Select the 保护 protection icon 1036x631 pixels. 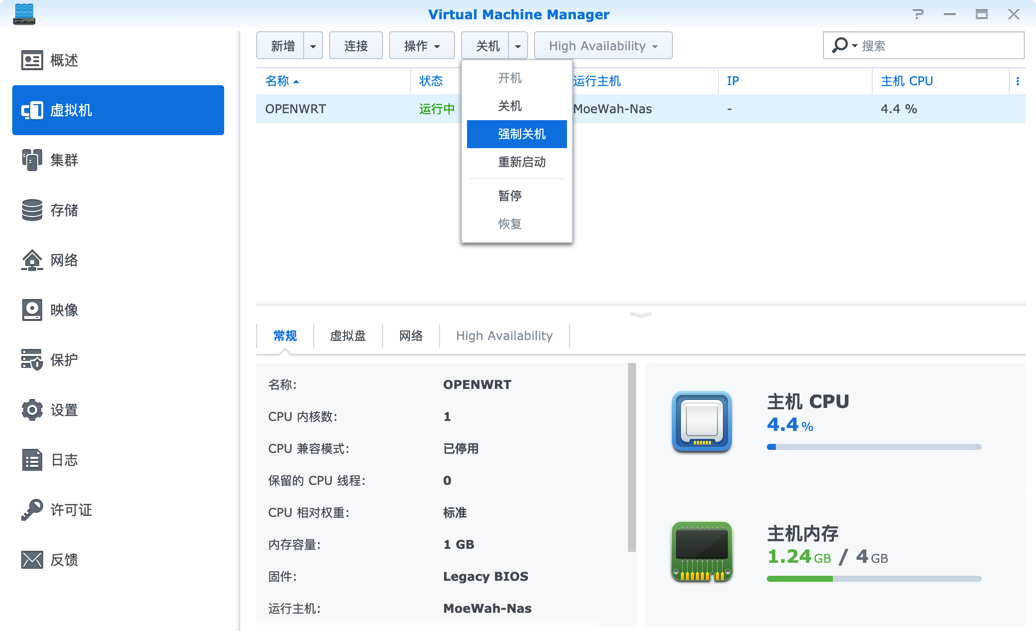coord(32,360)
